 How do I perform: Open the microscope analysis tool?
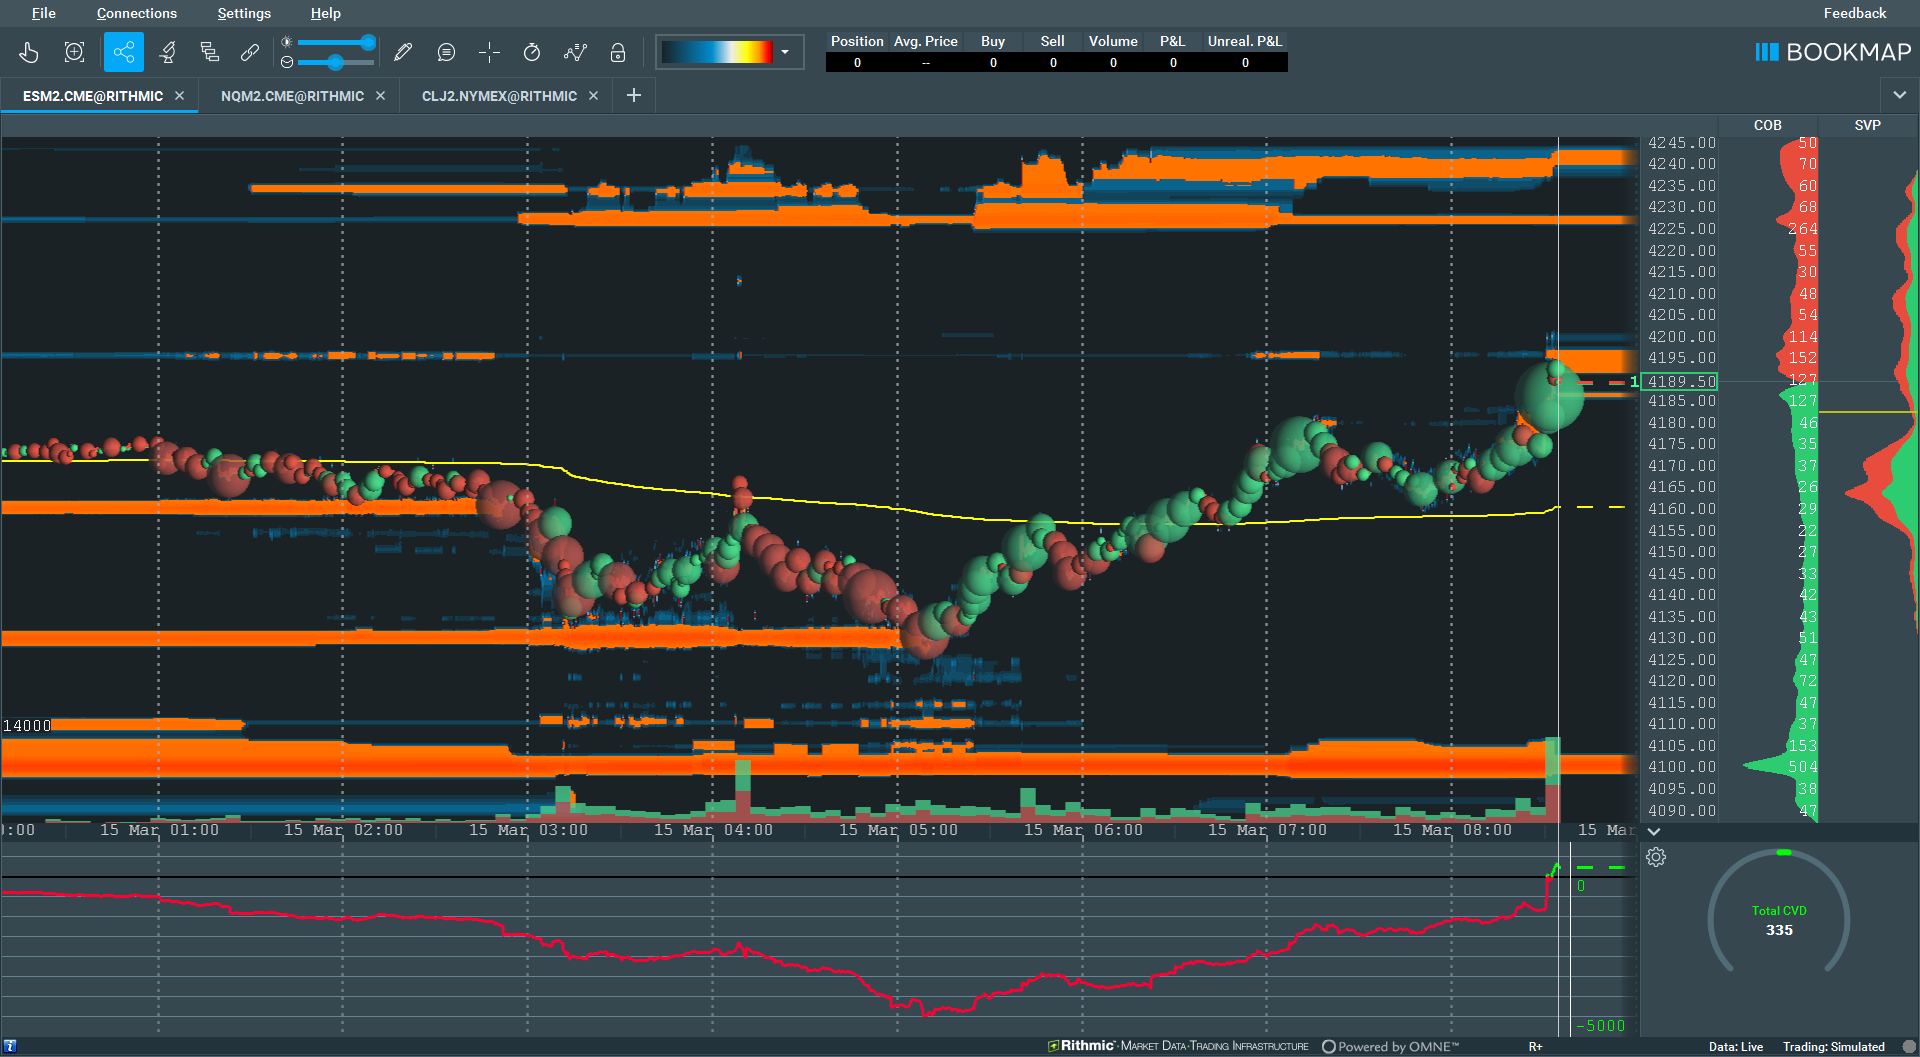[168, 52]
